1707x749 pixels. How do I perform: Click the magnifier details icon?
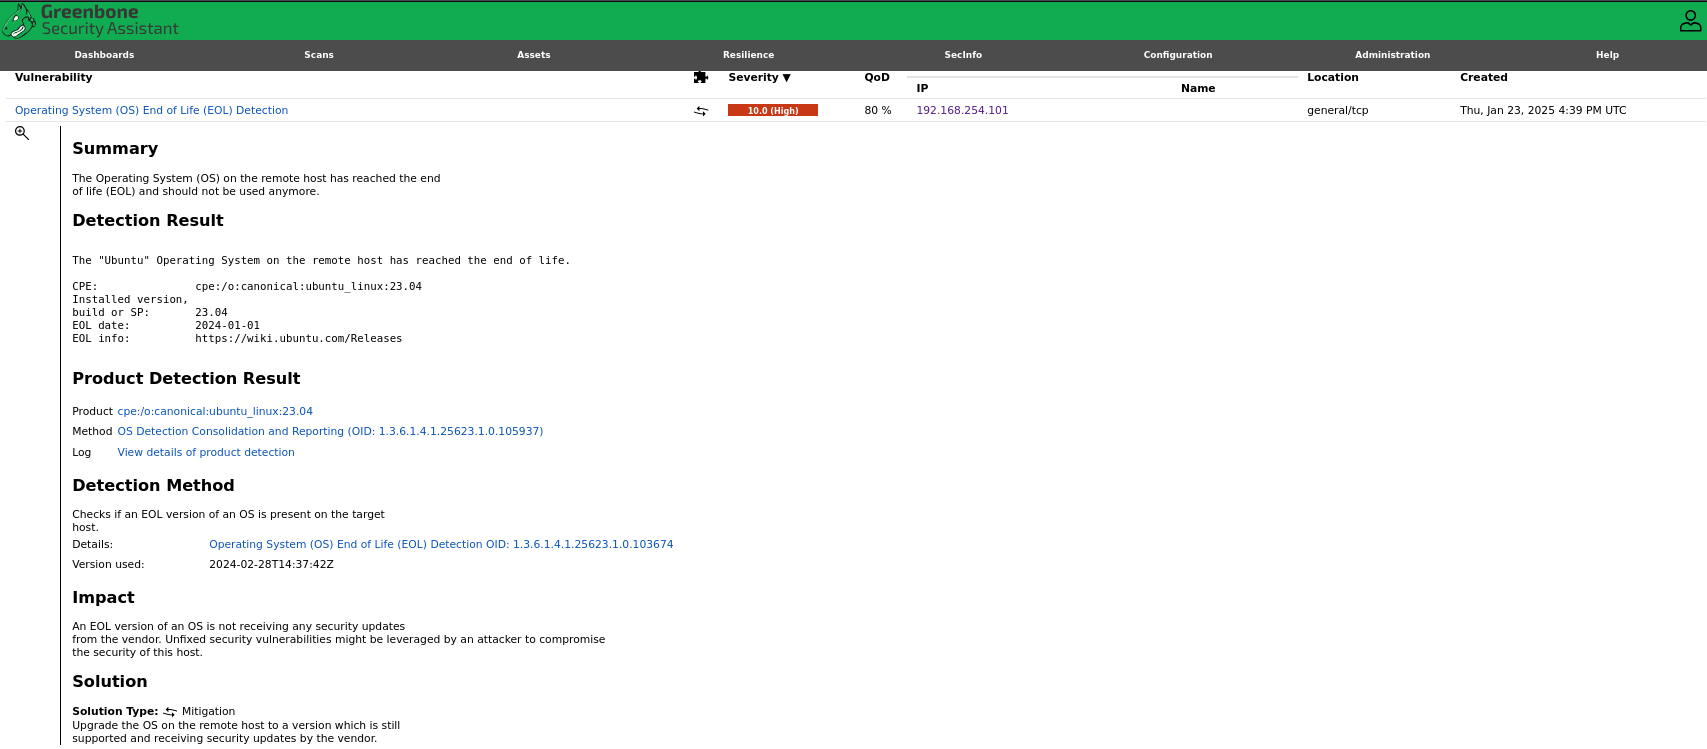tap(22, 133)
